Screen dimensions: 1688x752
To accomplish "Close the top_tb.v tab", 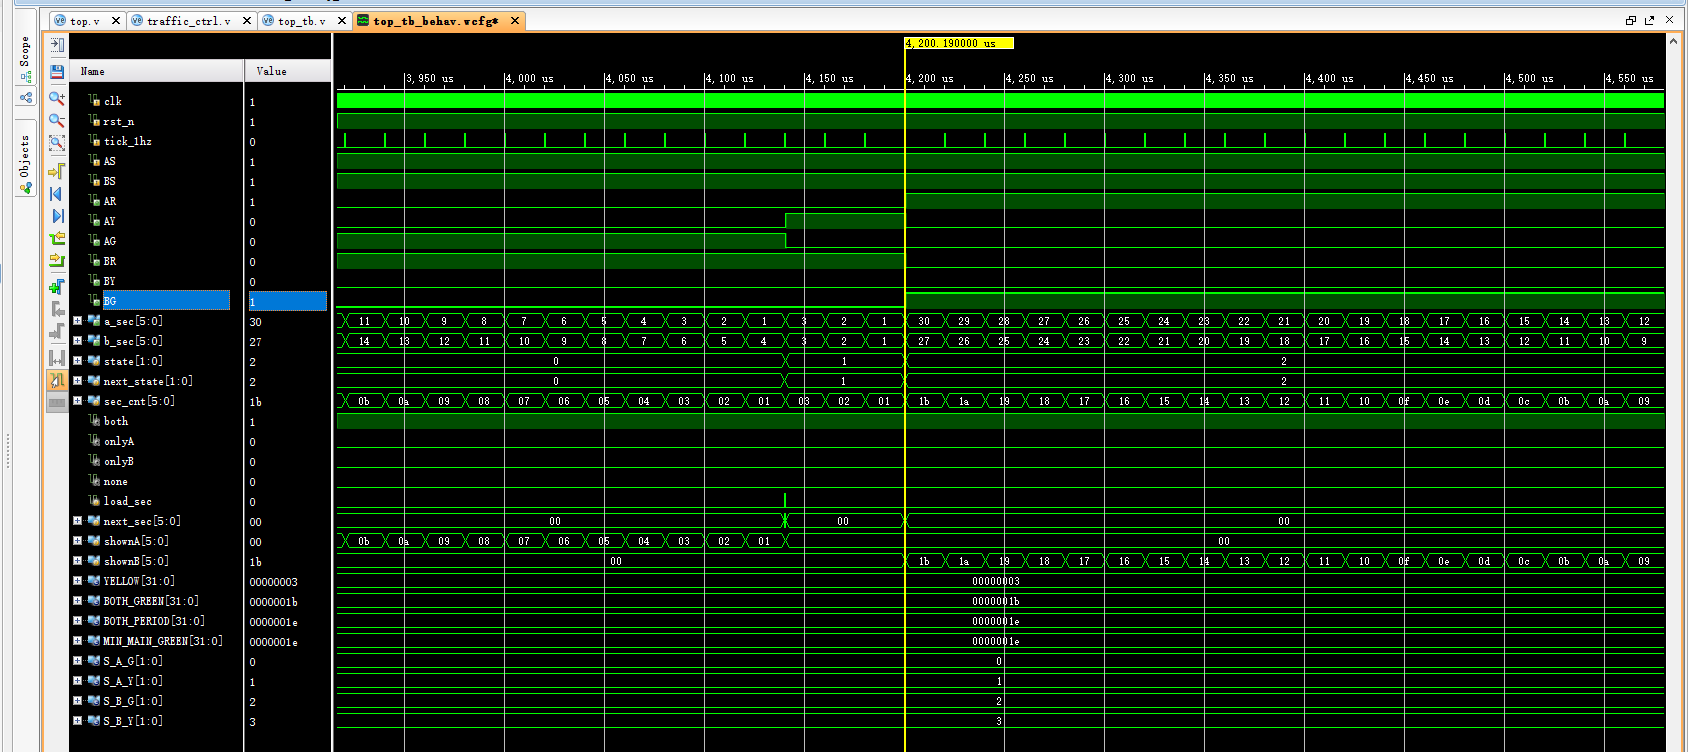I will coord(342,21).
